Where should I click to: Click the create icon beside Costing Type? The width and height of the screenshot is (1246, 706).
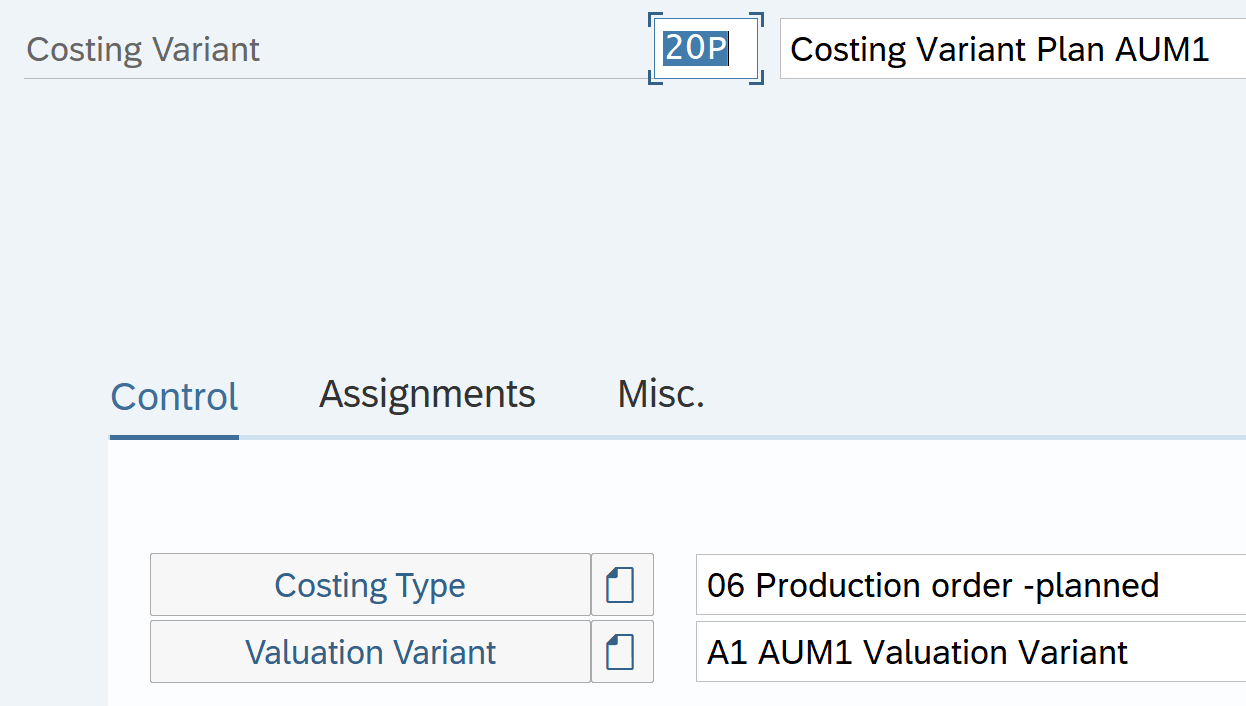coord(621,585)
